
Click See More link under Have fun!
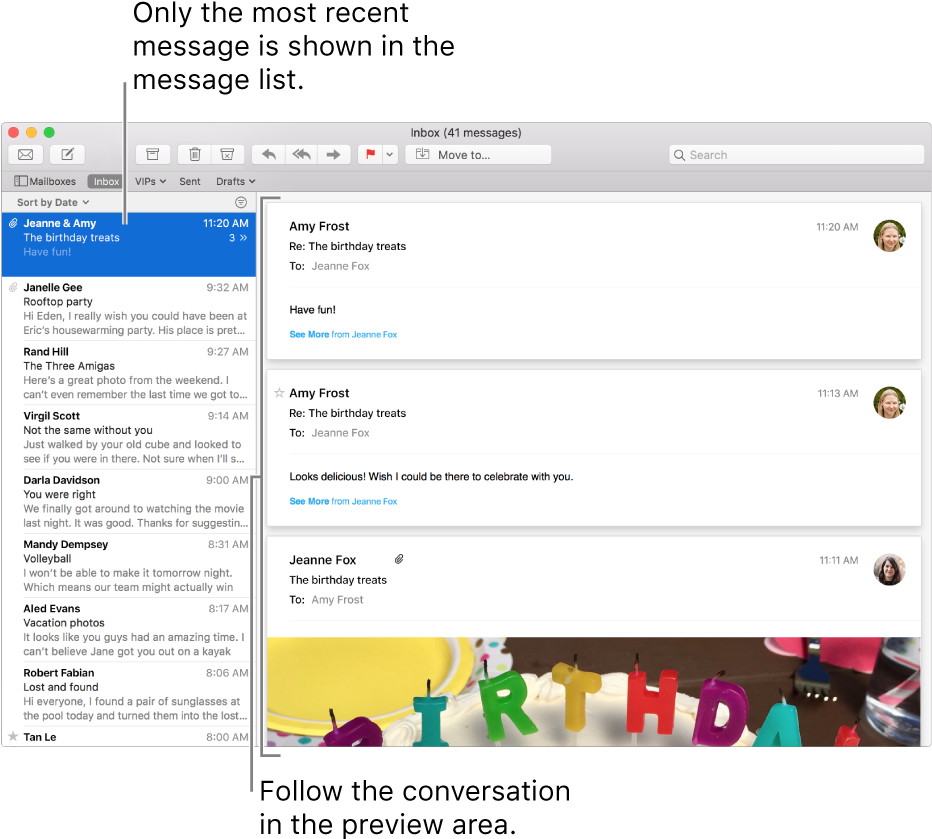[x=343, y=335]
